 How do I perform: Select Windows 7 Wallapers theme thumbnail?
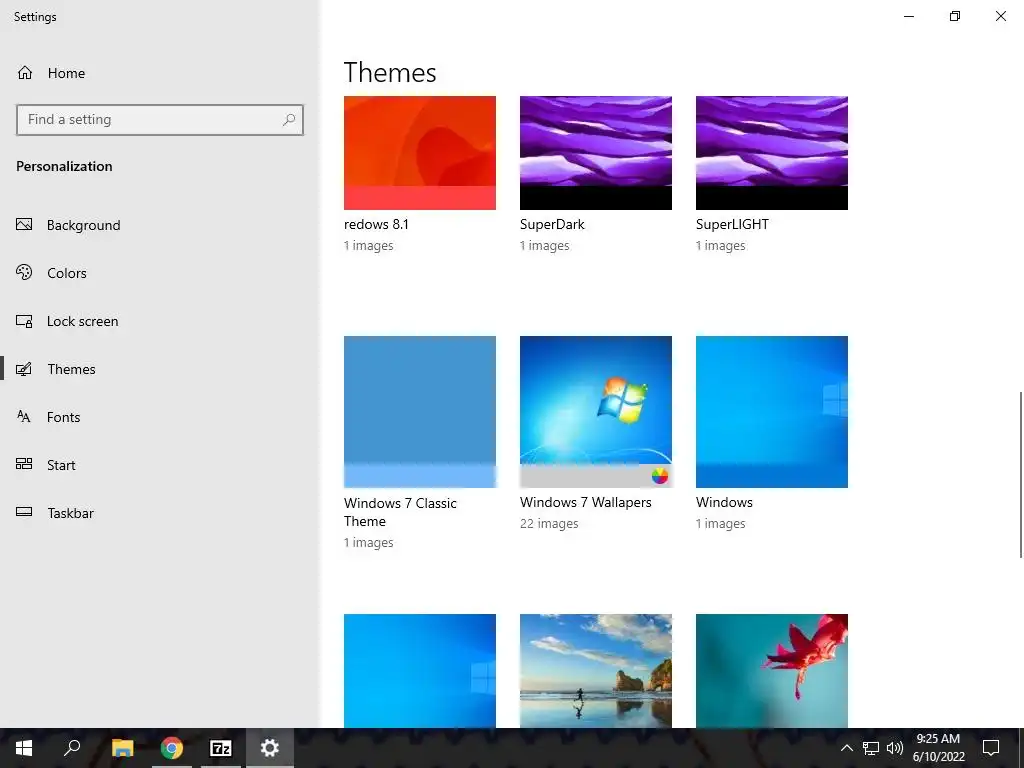pos(596,411)
